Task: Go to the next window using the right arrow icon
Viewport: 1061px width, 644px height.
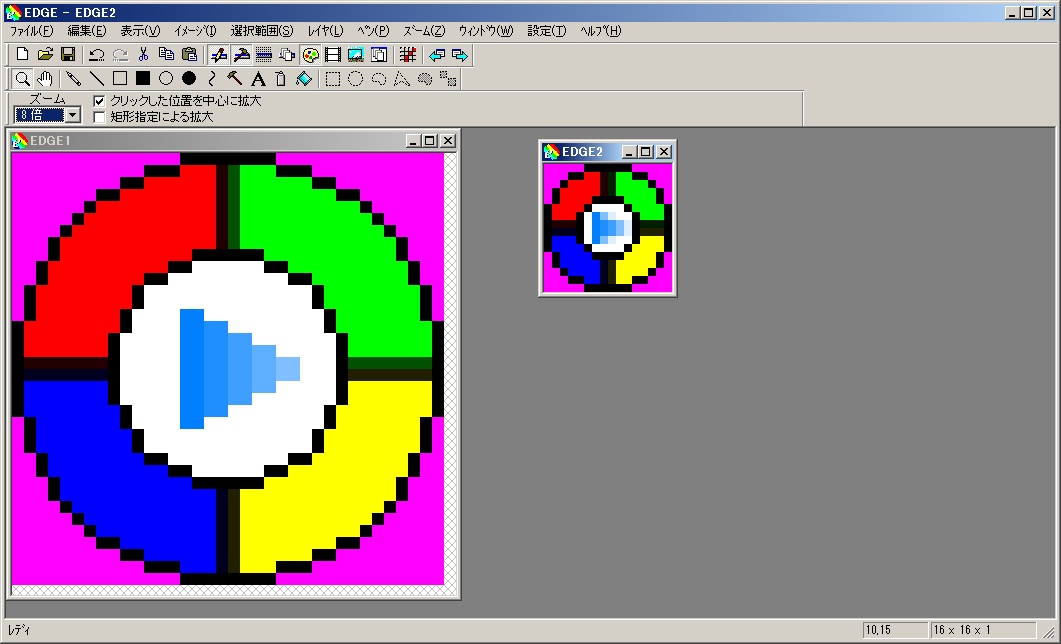Action: click(x=459, y=55)
